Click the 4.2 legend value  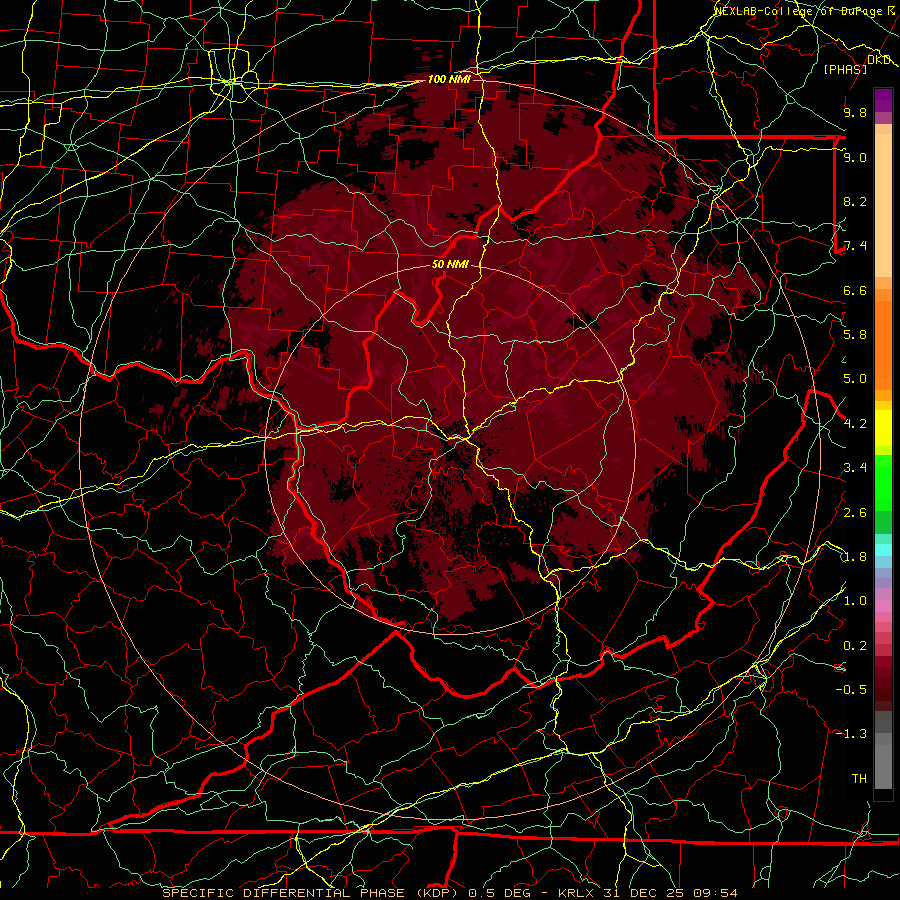855,424
